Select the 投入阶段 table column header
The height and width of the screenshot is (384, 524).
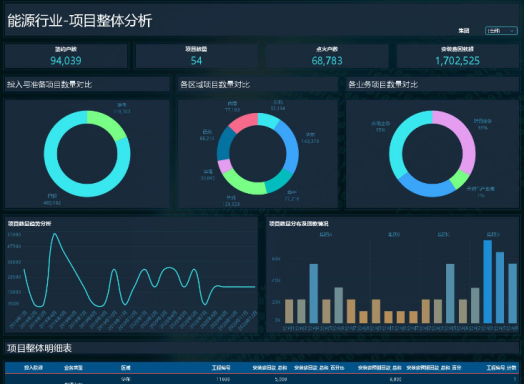click(33, 368)
